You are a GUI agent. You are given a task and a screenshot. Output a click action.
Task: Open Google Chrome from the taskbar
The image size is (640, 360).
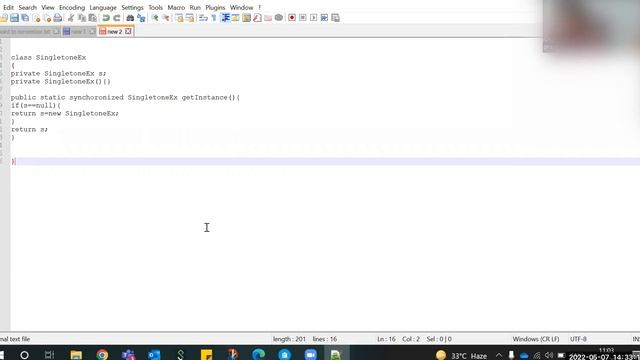tap(102, 355)
